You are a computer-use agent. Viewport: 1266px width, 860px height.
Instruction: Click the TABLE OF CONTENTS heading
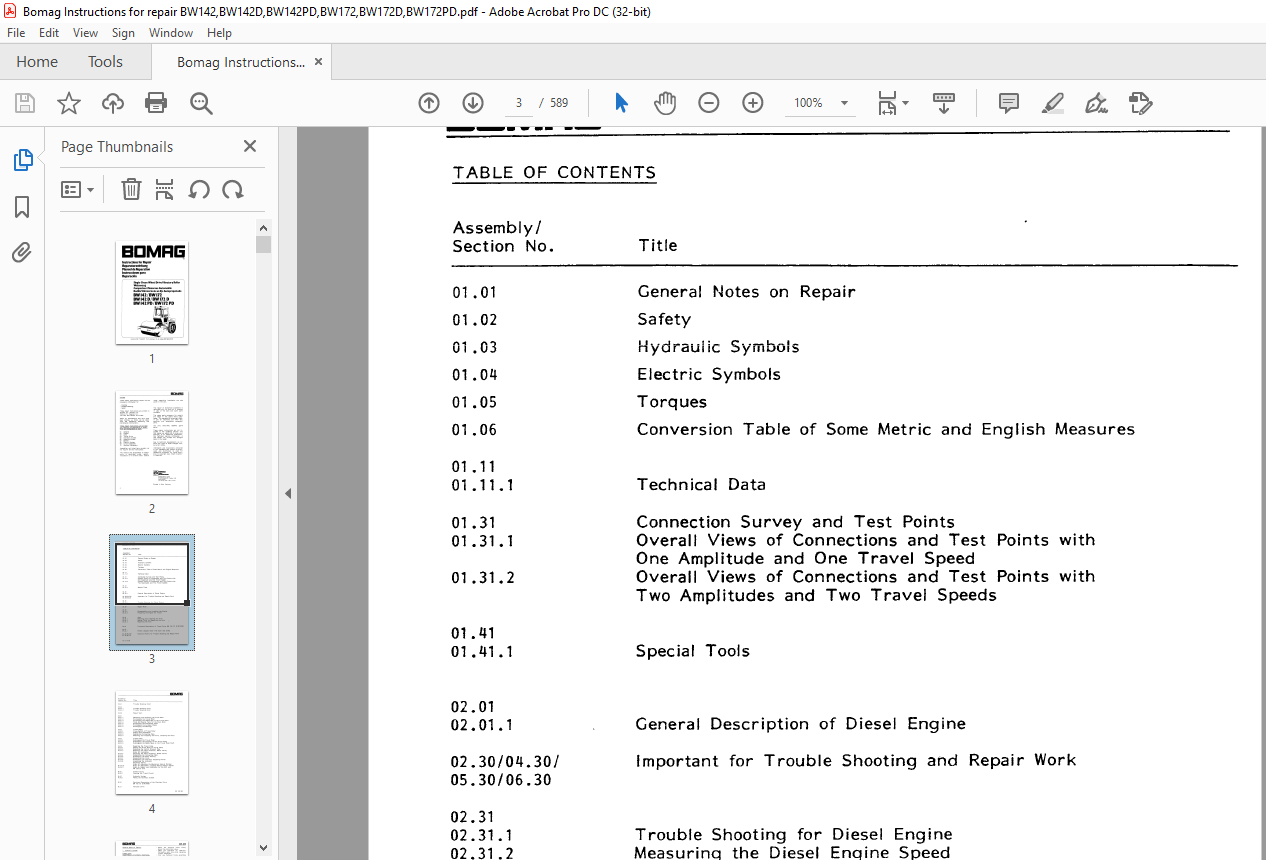pyautogui.click(x=554, y=172)
